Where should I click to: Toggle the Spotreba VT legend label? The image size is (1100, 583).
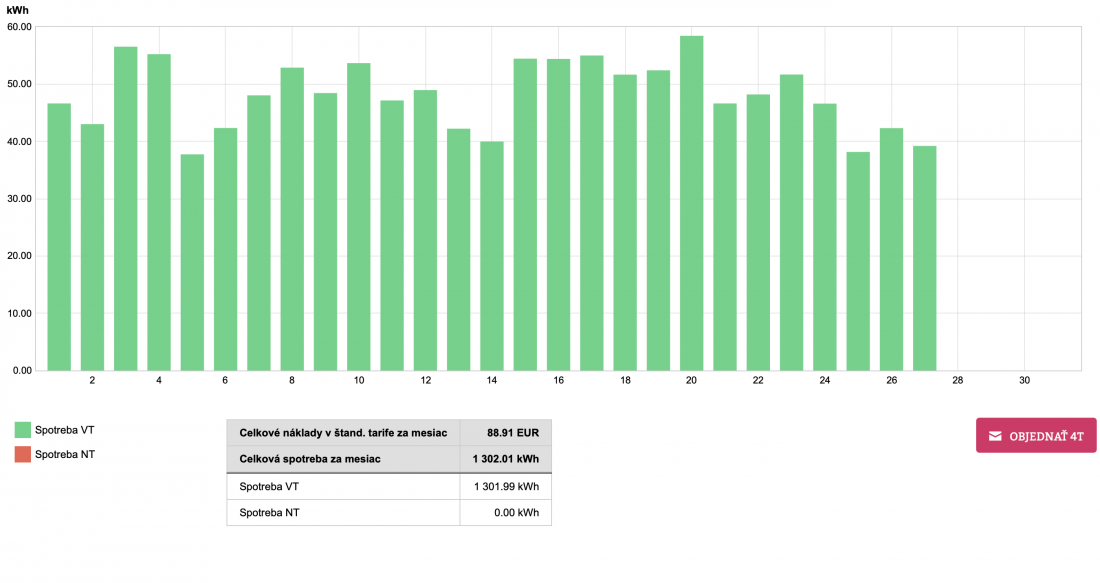(x=65, y=430)
